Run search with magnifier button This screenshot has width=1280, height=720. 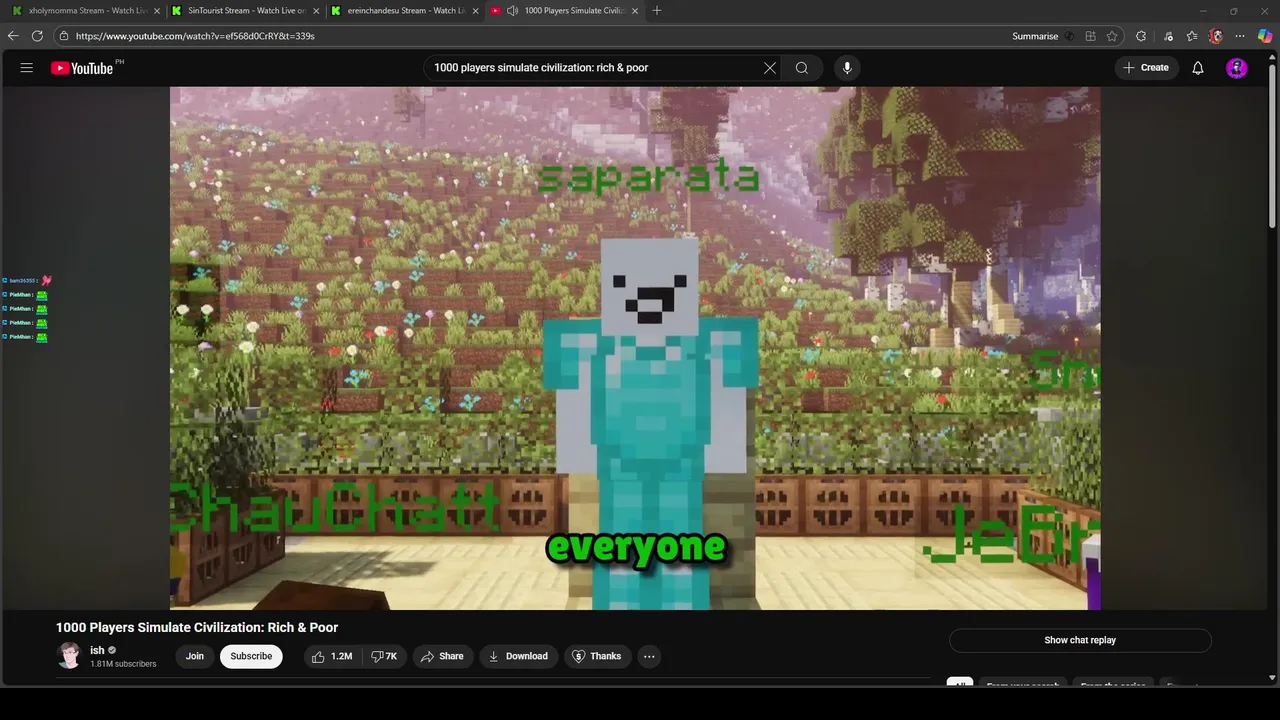[x=801, y=68]
